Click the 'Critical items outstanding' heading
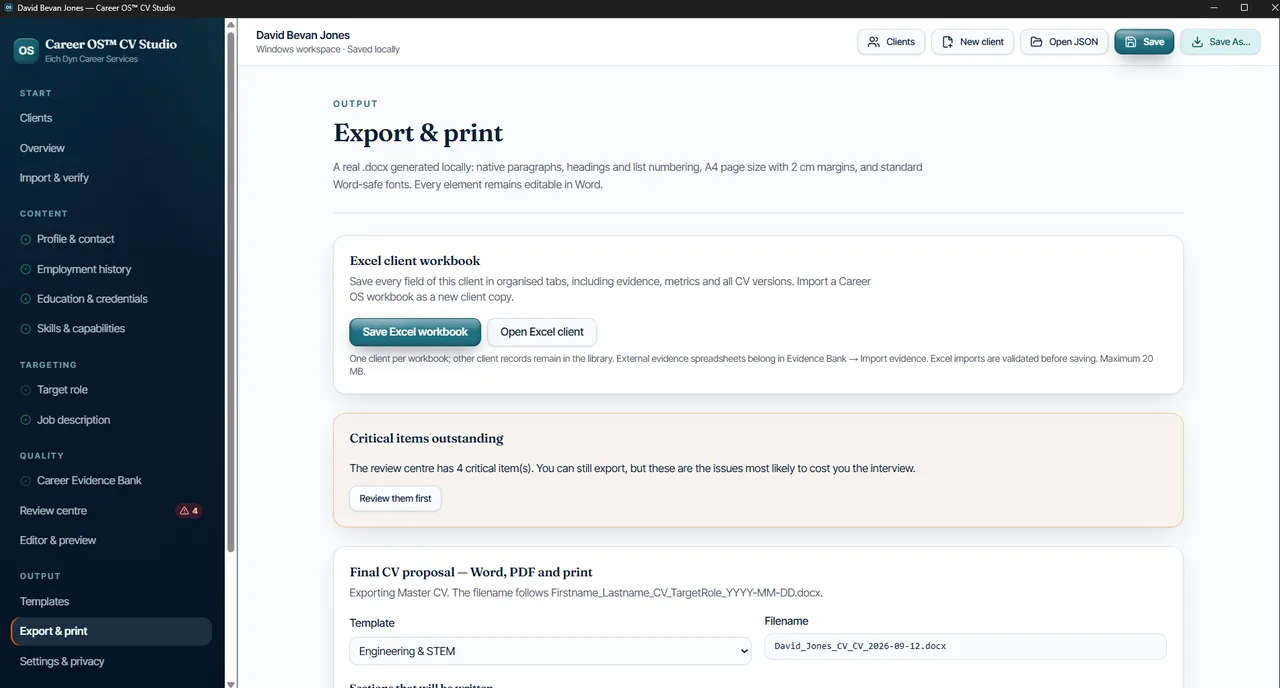The height and width of the screenshot is (688, 1280). (x=426, y=438)
